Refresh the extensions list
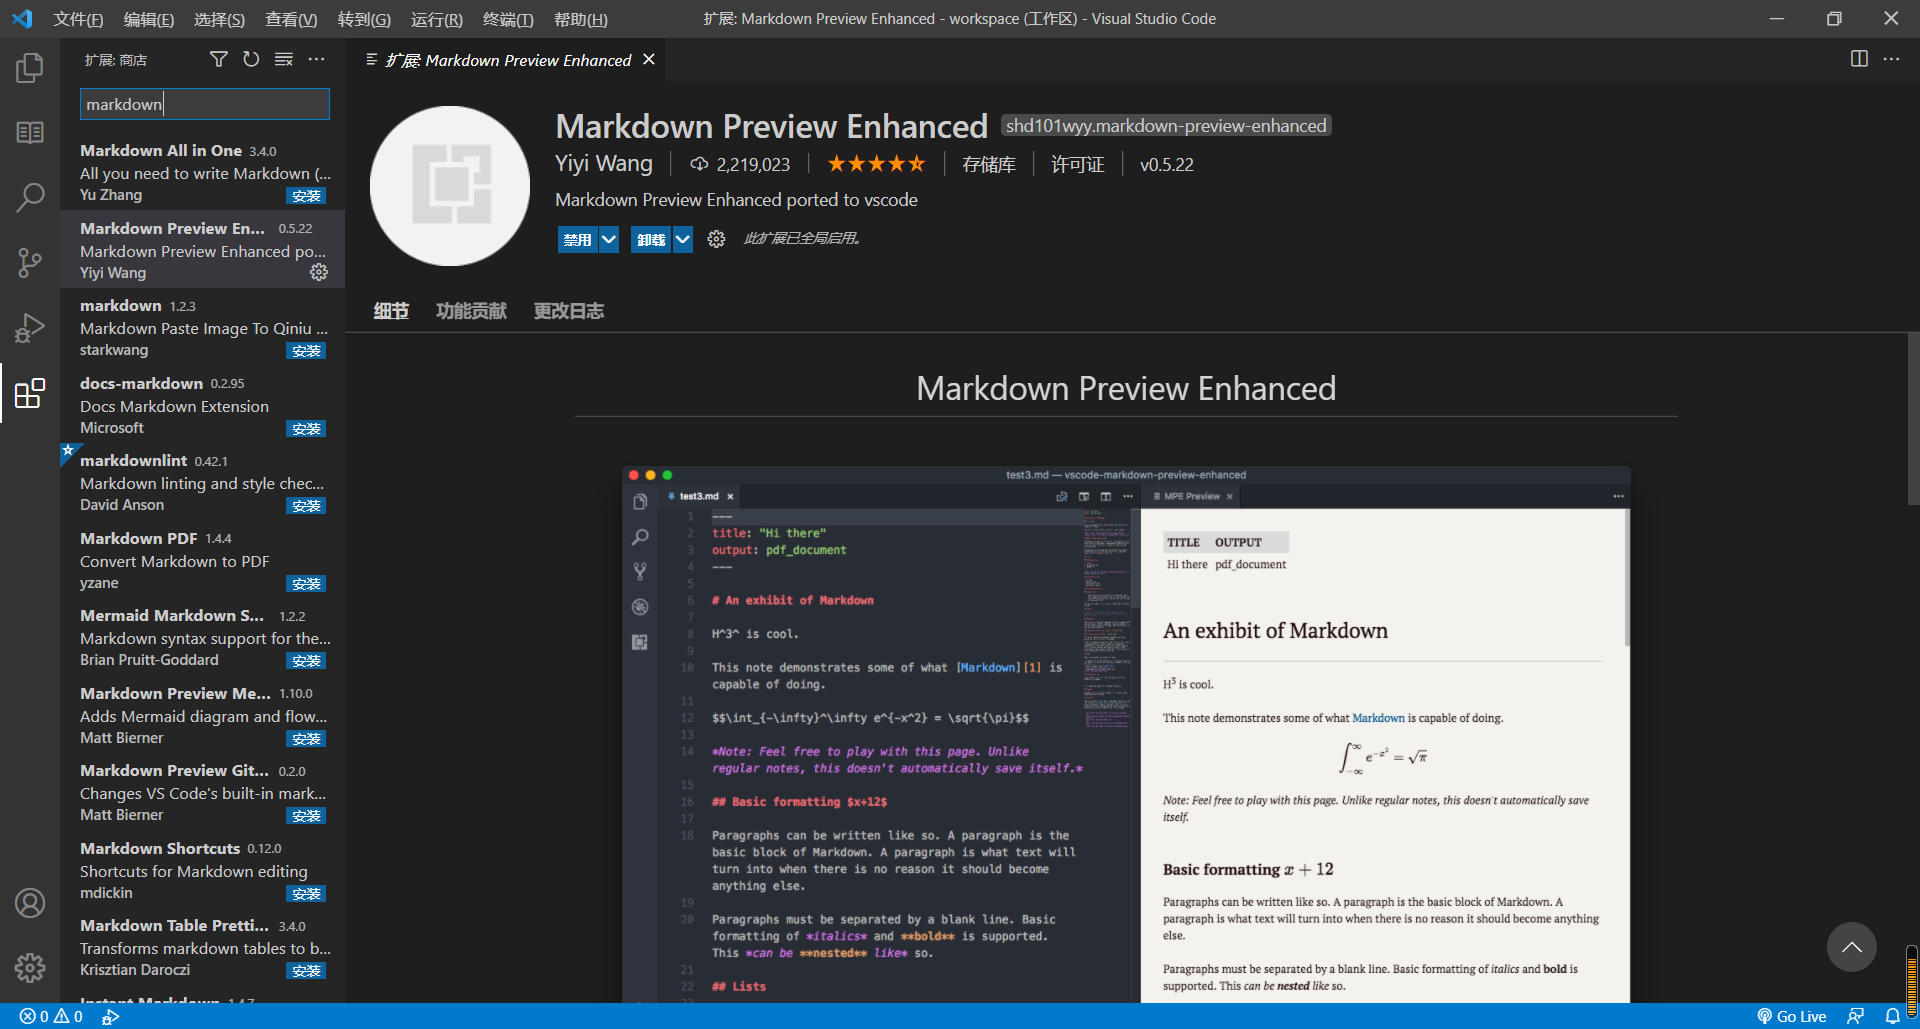 click(251, 60)
